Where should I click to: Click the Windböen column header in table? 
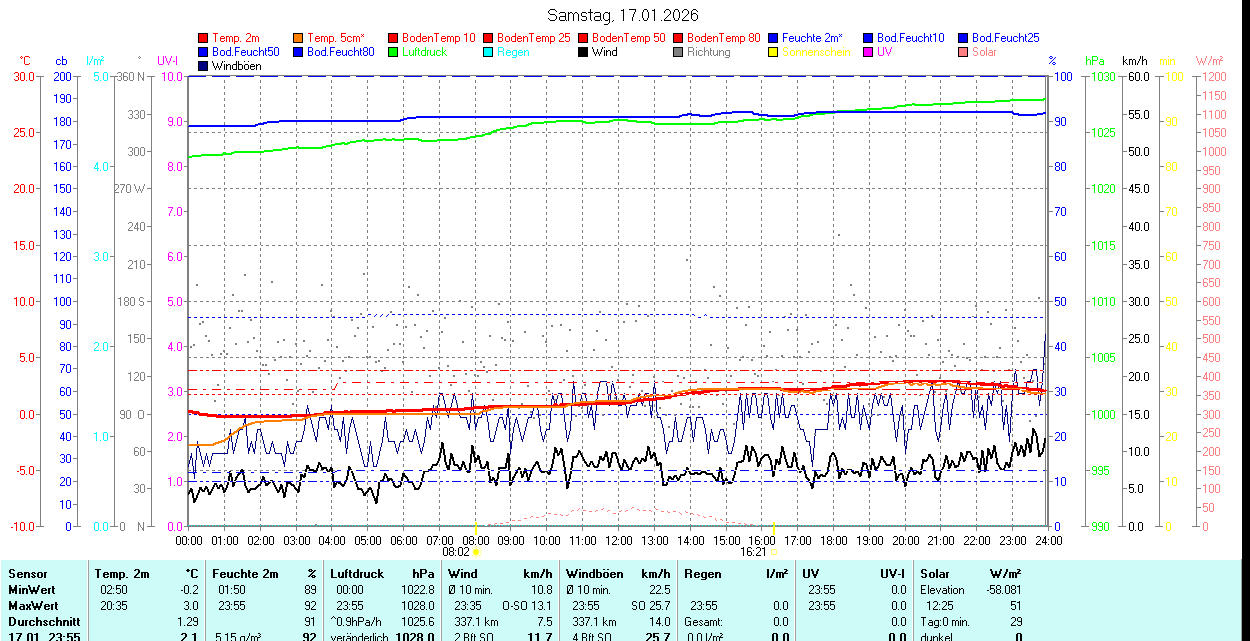pos(594,574)
